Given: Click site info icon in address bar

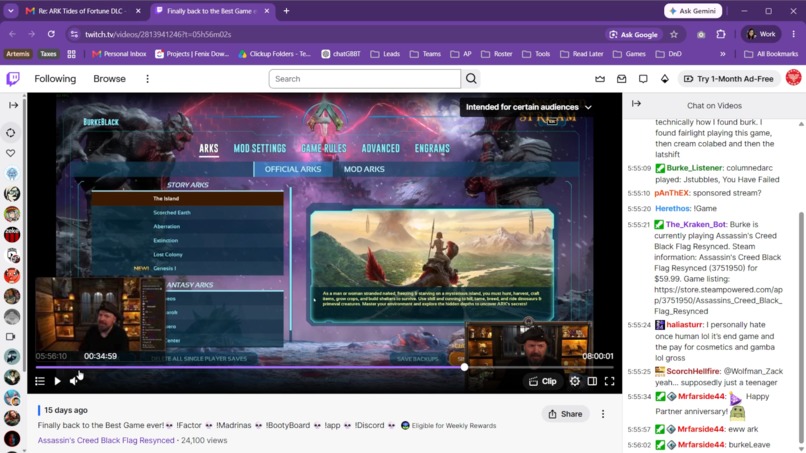Looking at the screenshot, I should coord(75,34).
